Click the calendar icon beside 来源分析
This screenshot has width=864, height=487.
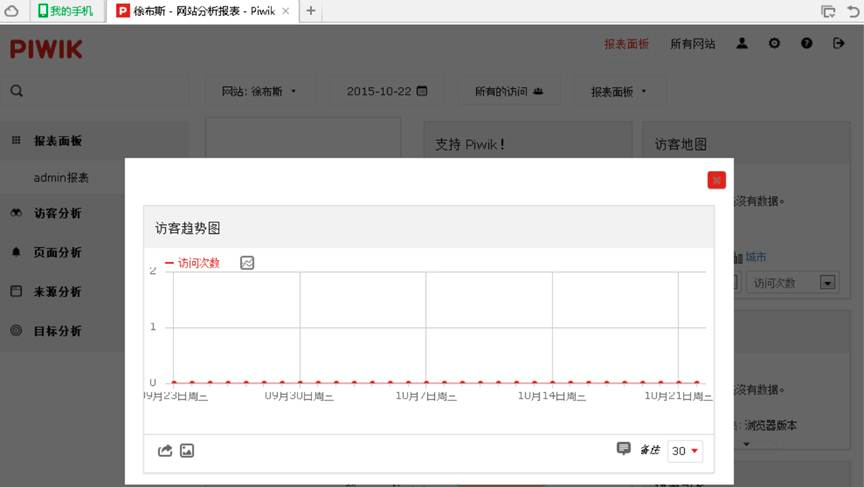point(16,291)
